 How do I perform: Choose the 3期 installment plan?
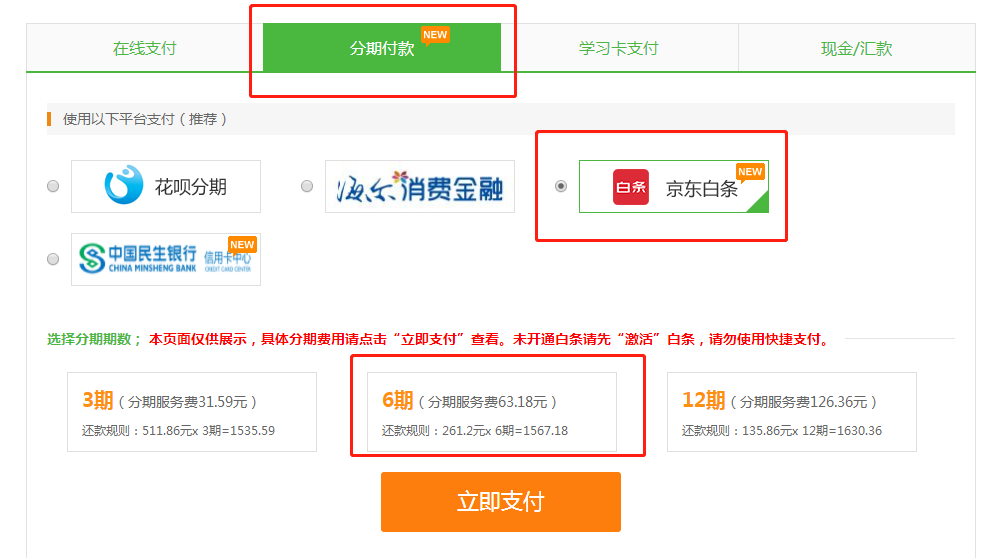pos(191,412)
